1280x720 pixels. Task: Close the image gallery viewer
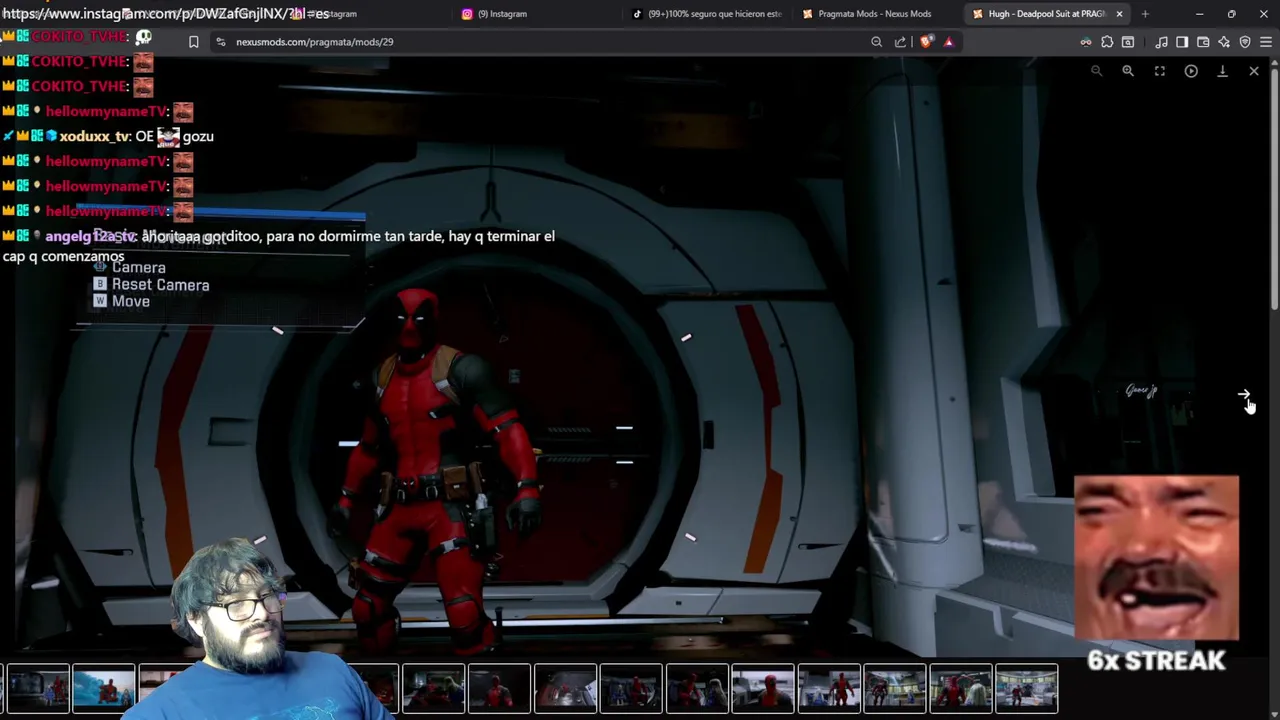(x=1254, y=71)
